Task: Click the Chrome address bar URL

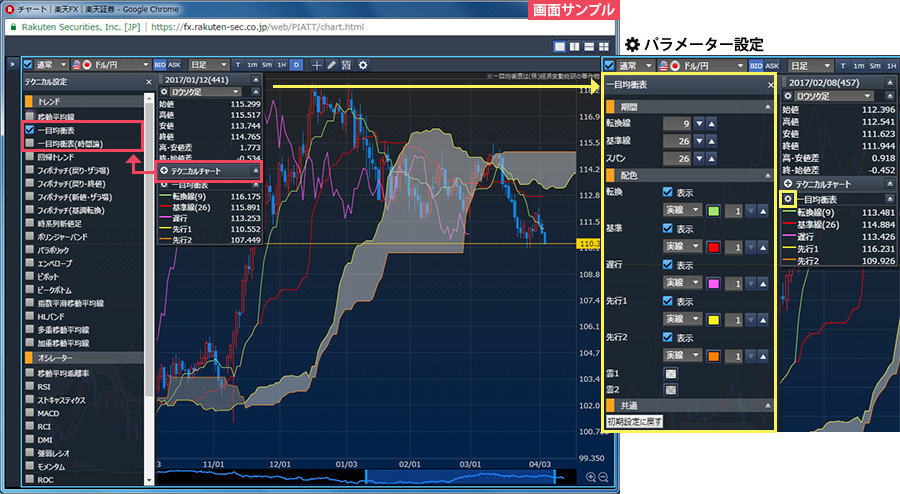Action: pos(257,27)
